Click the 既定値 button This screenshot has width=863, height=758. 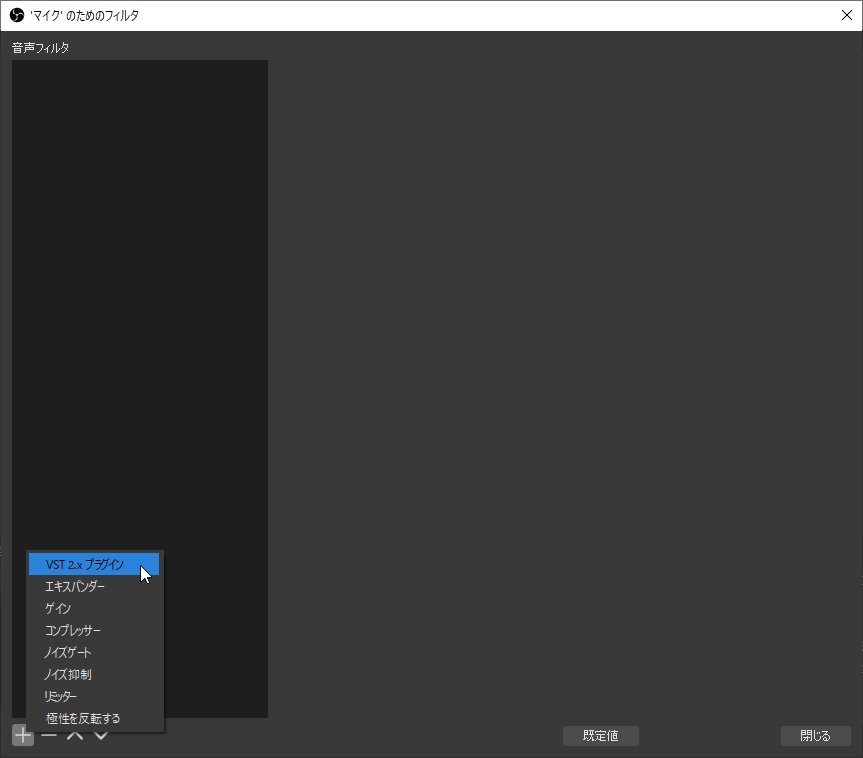[x=600, y=736]
